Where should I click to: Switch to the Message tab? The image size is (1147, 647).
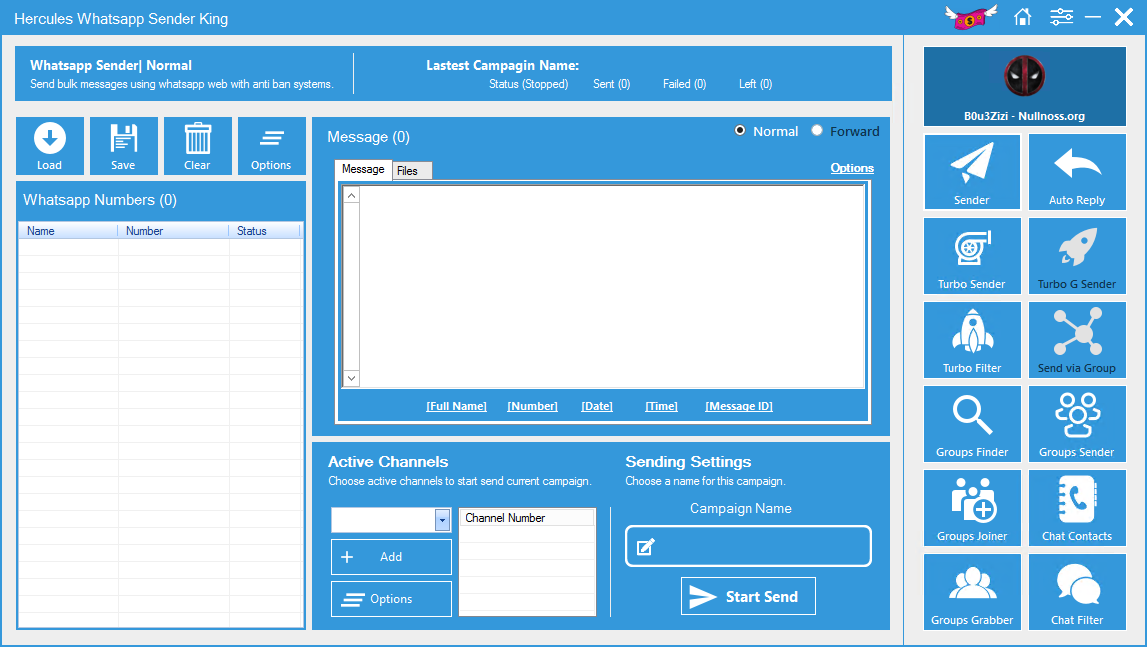[x=363, y=169]
